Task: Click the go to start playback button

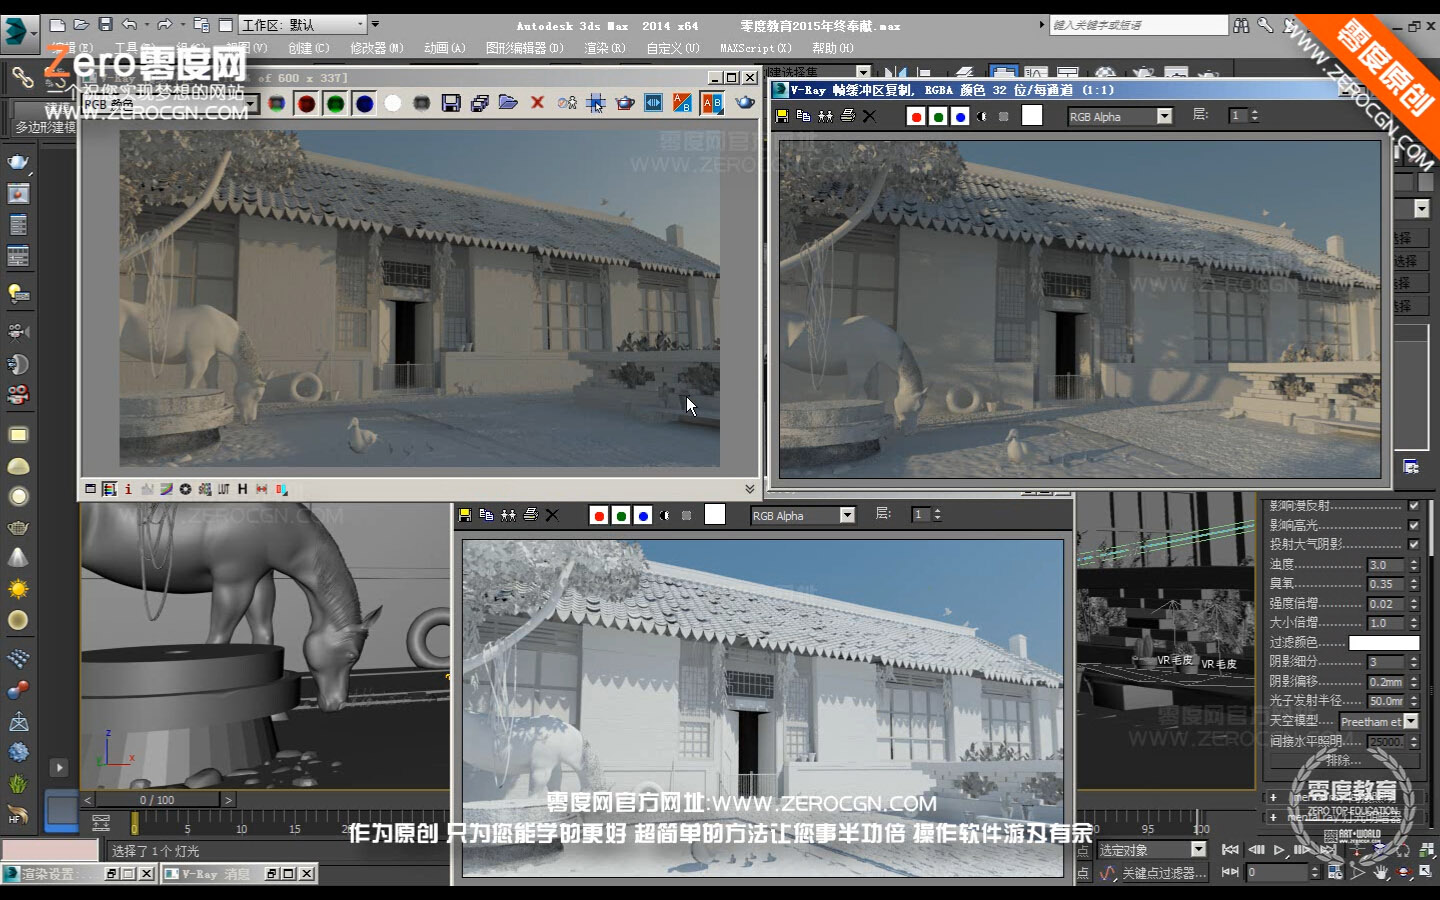Action: 1231,850
